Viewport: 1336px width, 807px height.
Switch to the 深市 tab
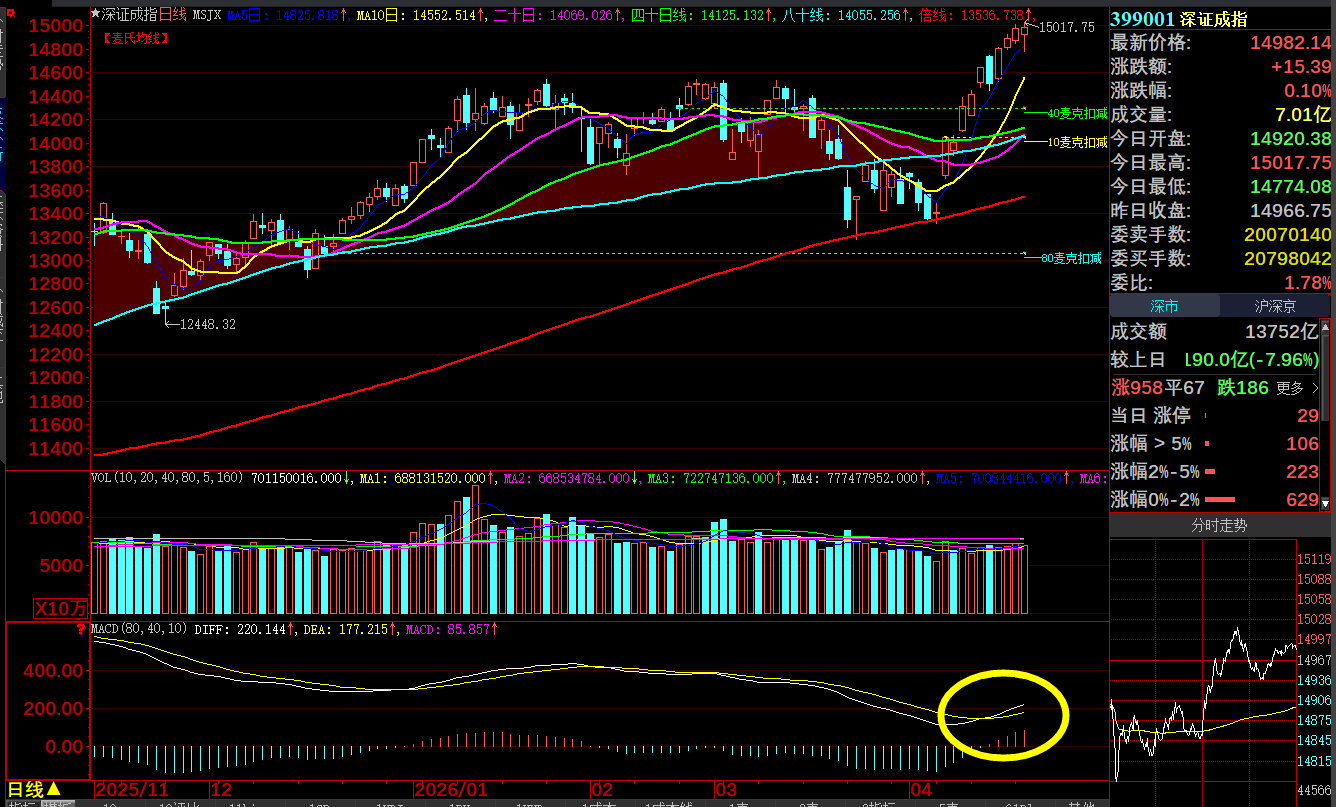(1163, 306)
